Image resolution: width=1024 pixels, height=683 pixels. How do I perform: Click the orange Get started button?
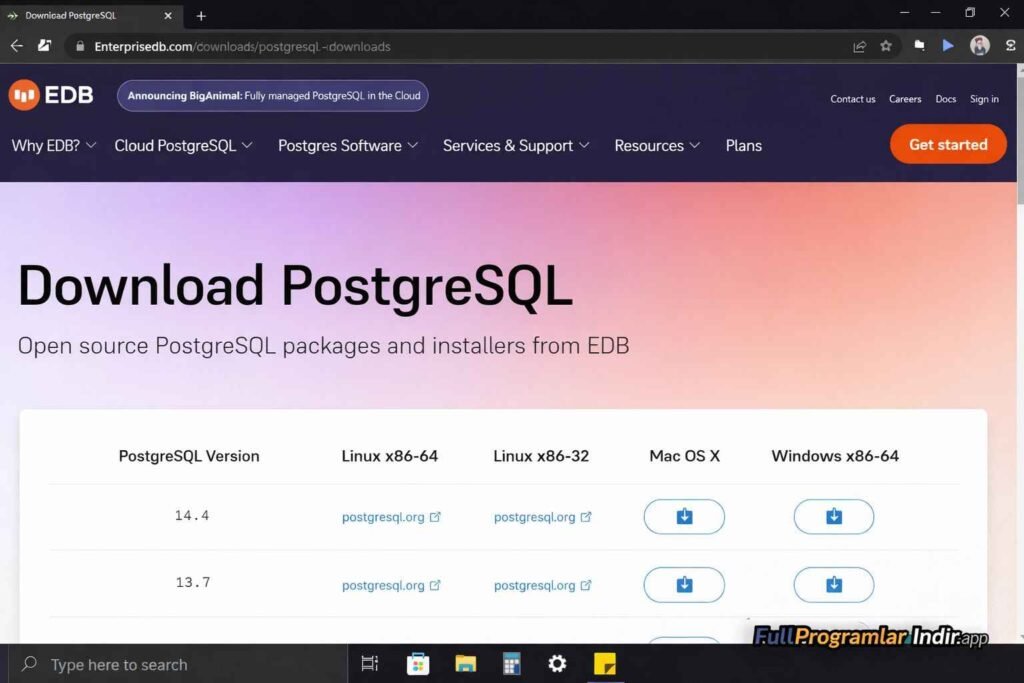pyautogui.click(x=947, y=144)
